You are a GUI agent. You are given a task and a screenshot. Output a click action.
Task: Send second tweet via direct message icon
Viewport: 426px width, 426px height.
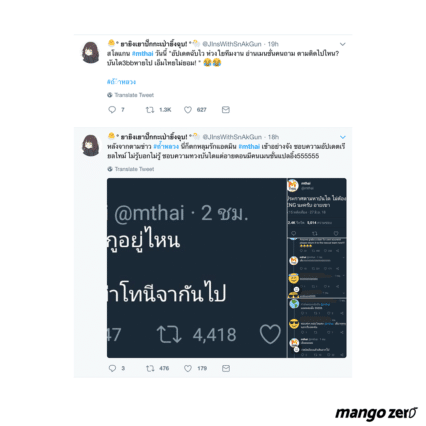coord(226,368)
